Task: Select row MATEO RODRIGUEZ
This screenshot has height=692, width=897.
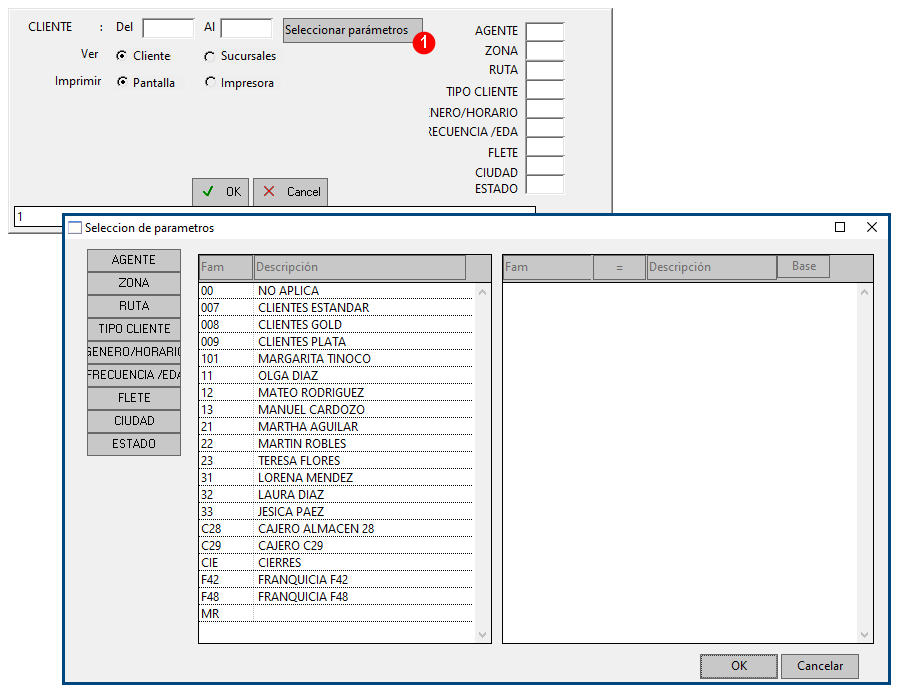Action: pos(336,393)
